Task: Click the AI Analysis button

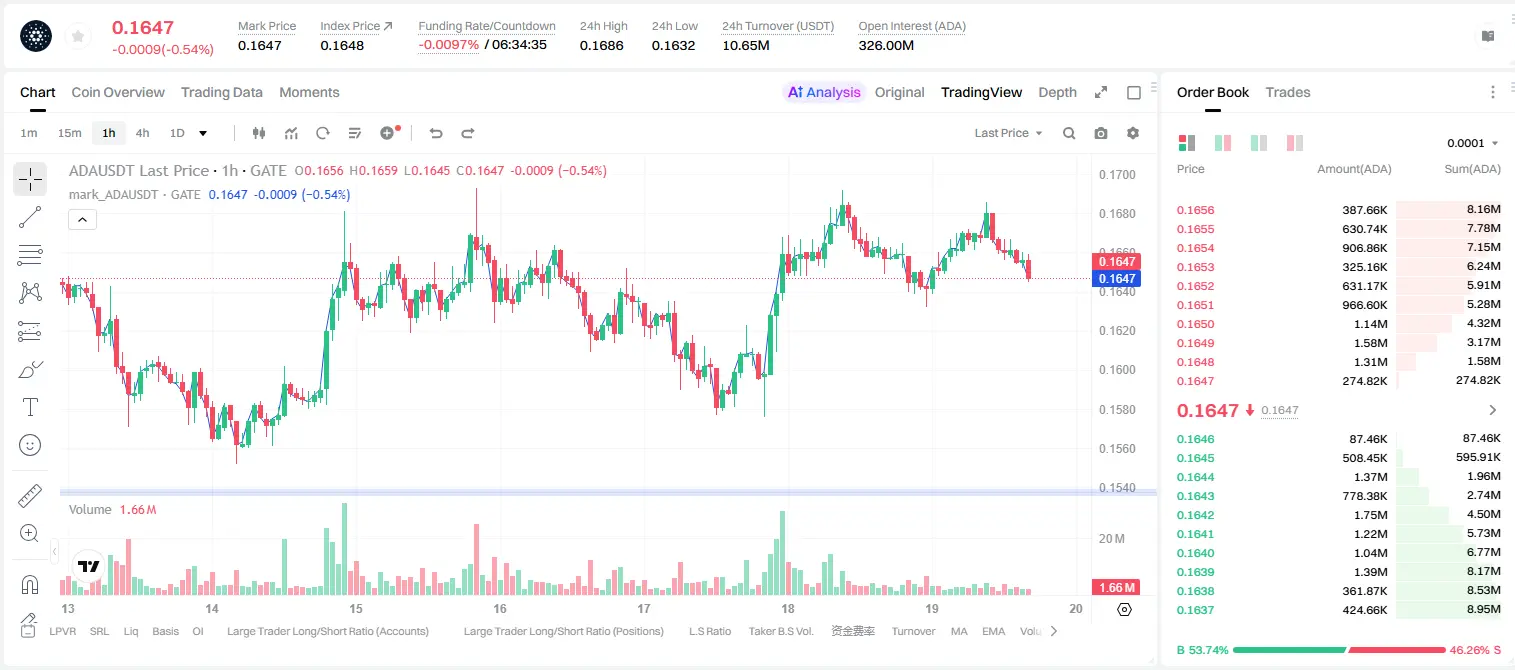Action: pos(824,92)
